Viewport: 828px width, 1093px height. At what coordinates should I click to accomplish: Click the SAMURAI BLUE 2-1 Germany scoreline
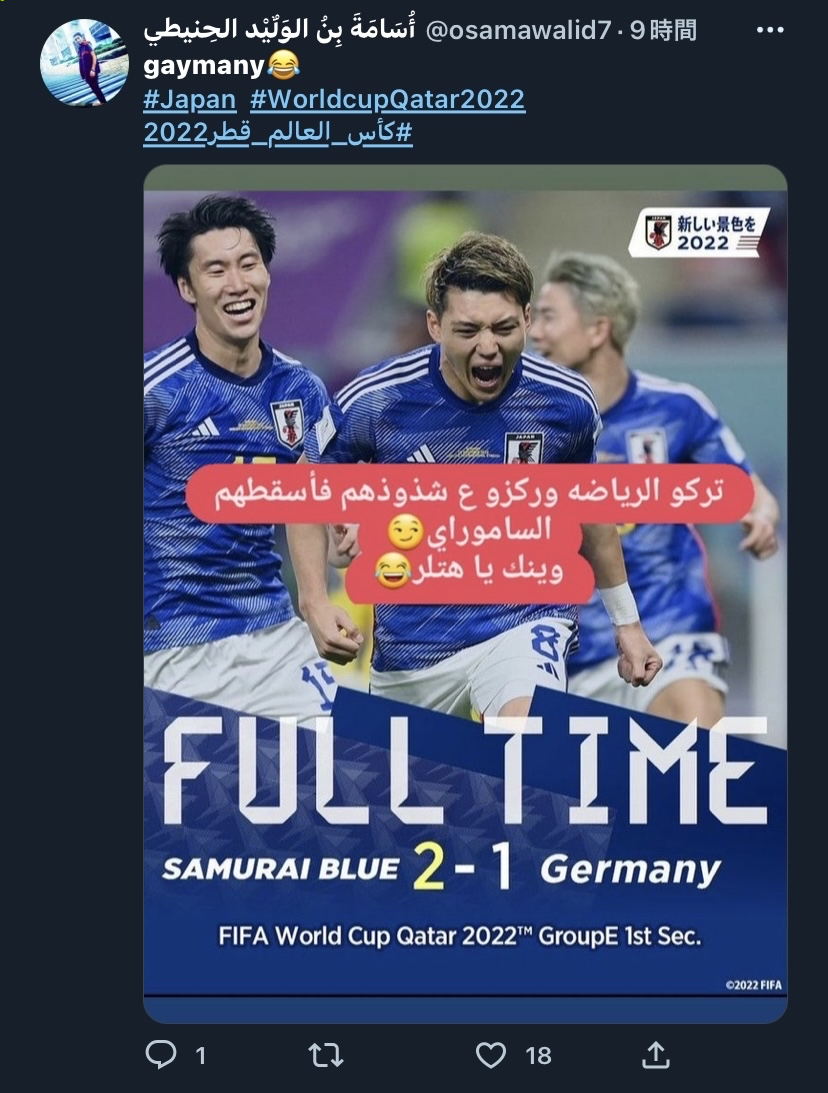click(x=442, y=868)
